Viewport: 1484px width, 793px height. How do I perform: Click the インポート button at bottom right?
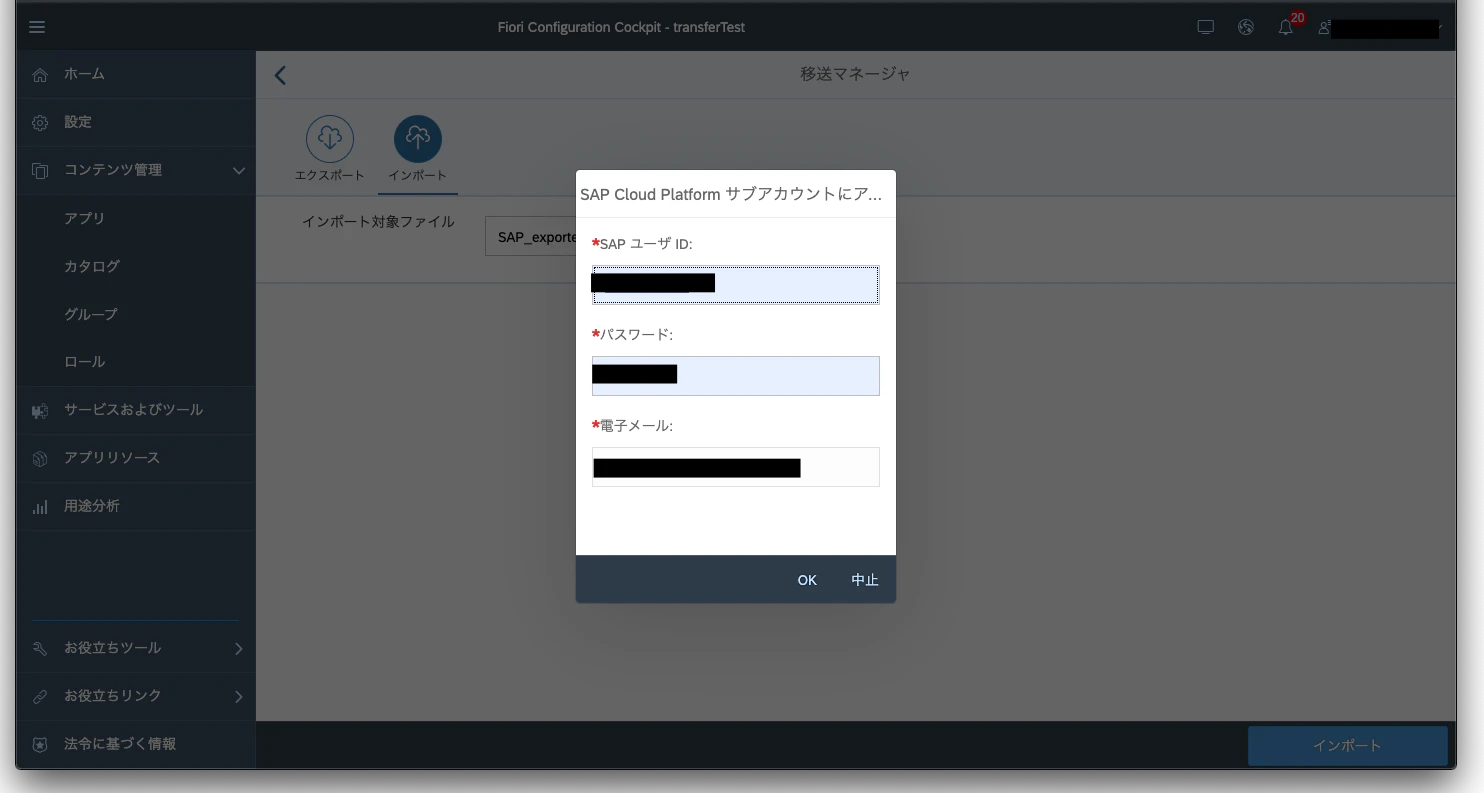[x=1347, y=746]
